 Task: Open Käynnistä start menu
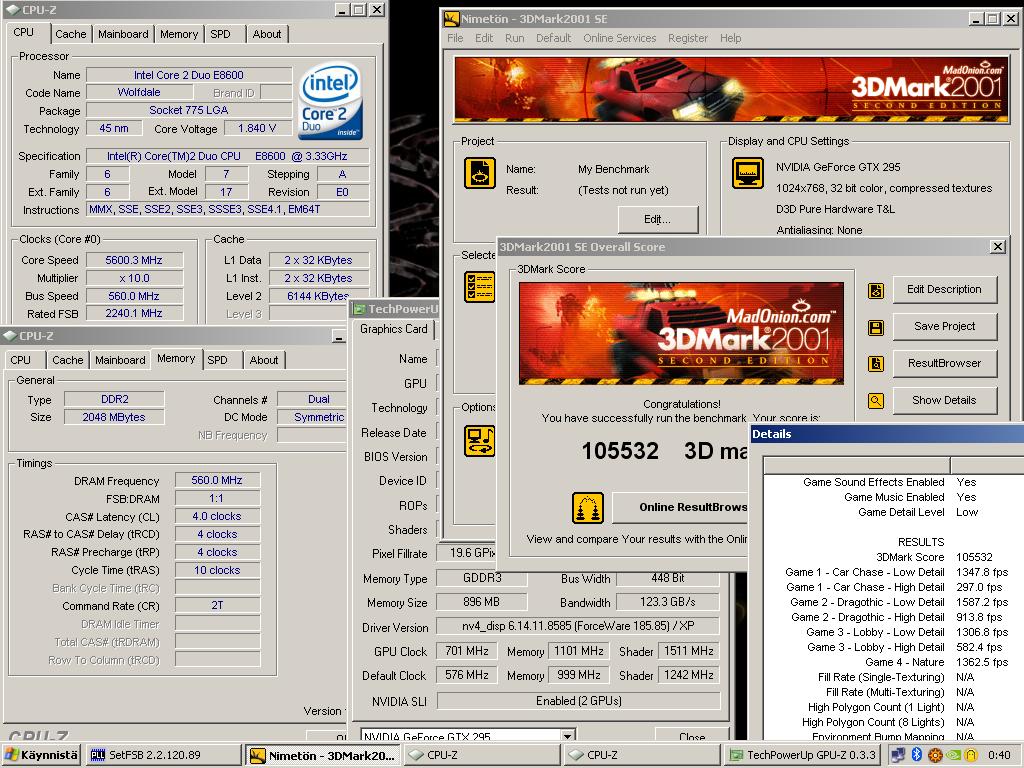[x=41, y=754]
